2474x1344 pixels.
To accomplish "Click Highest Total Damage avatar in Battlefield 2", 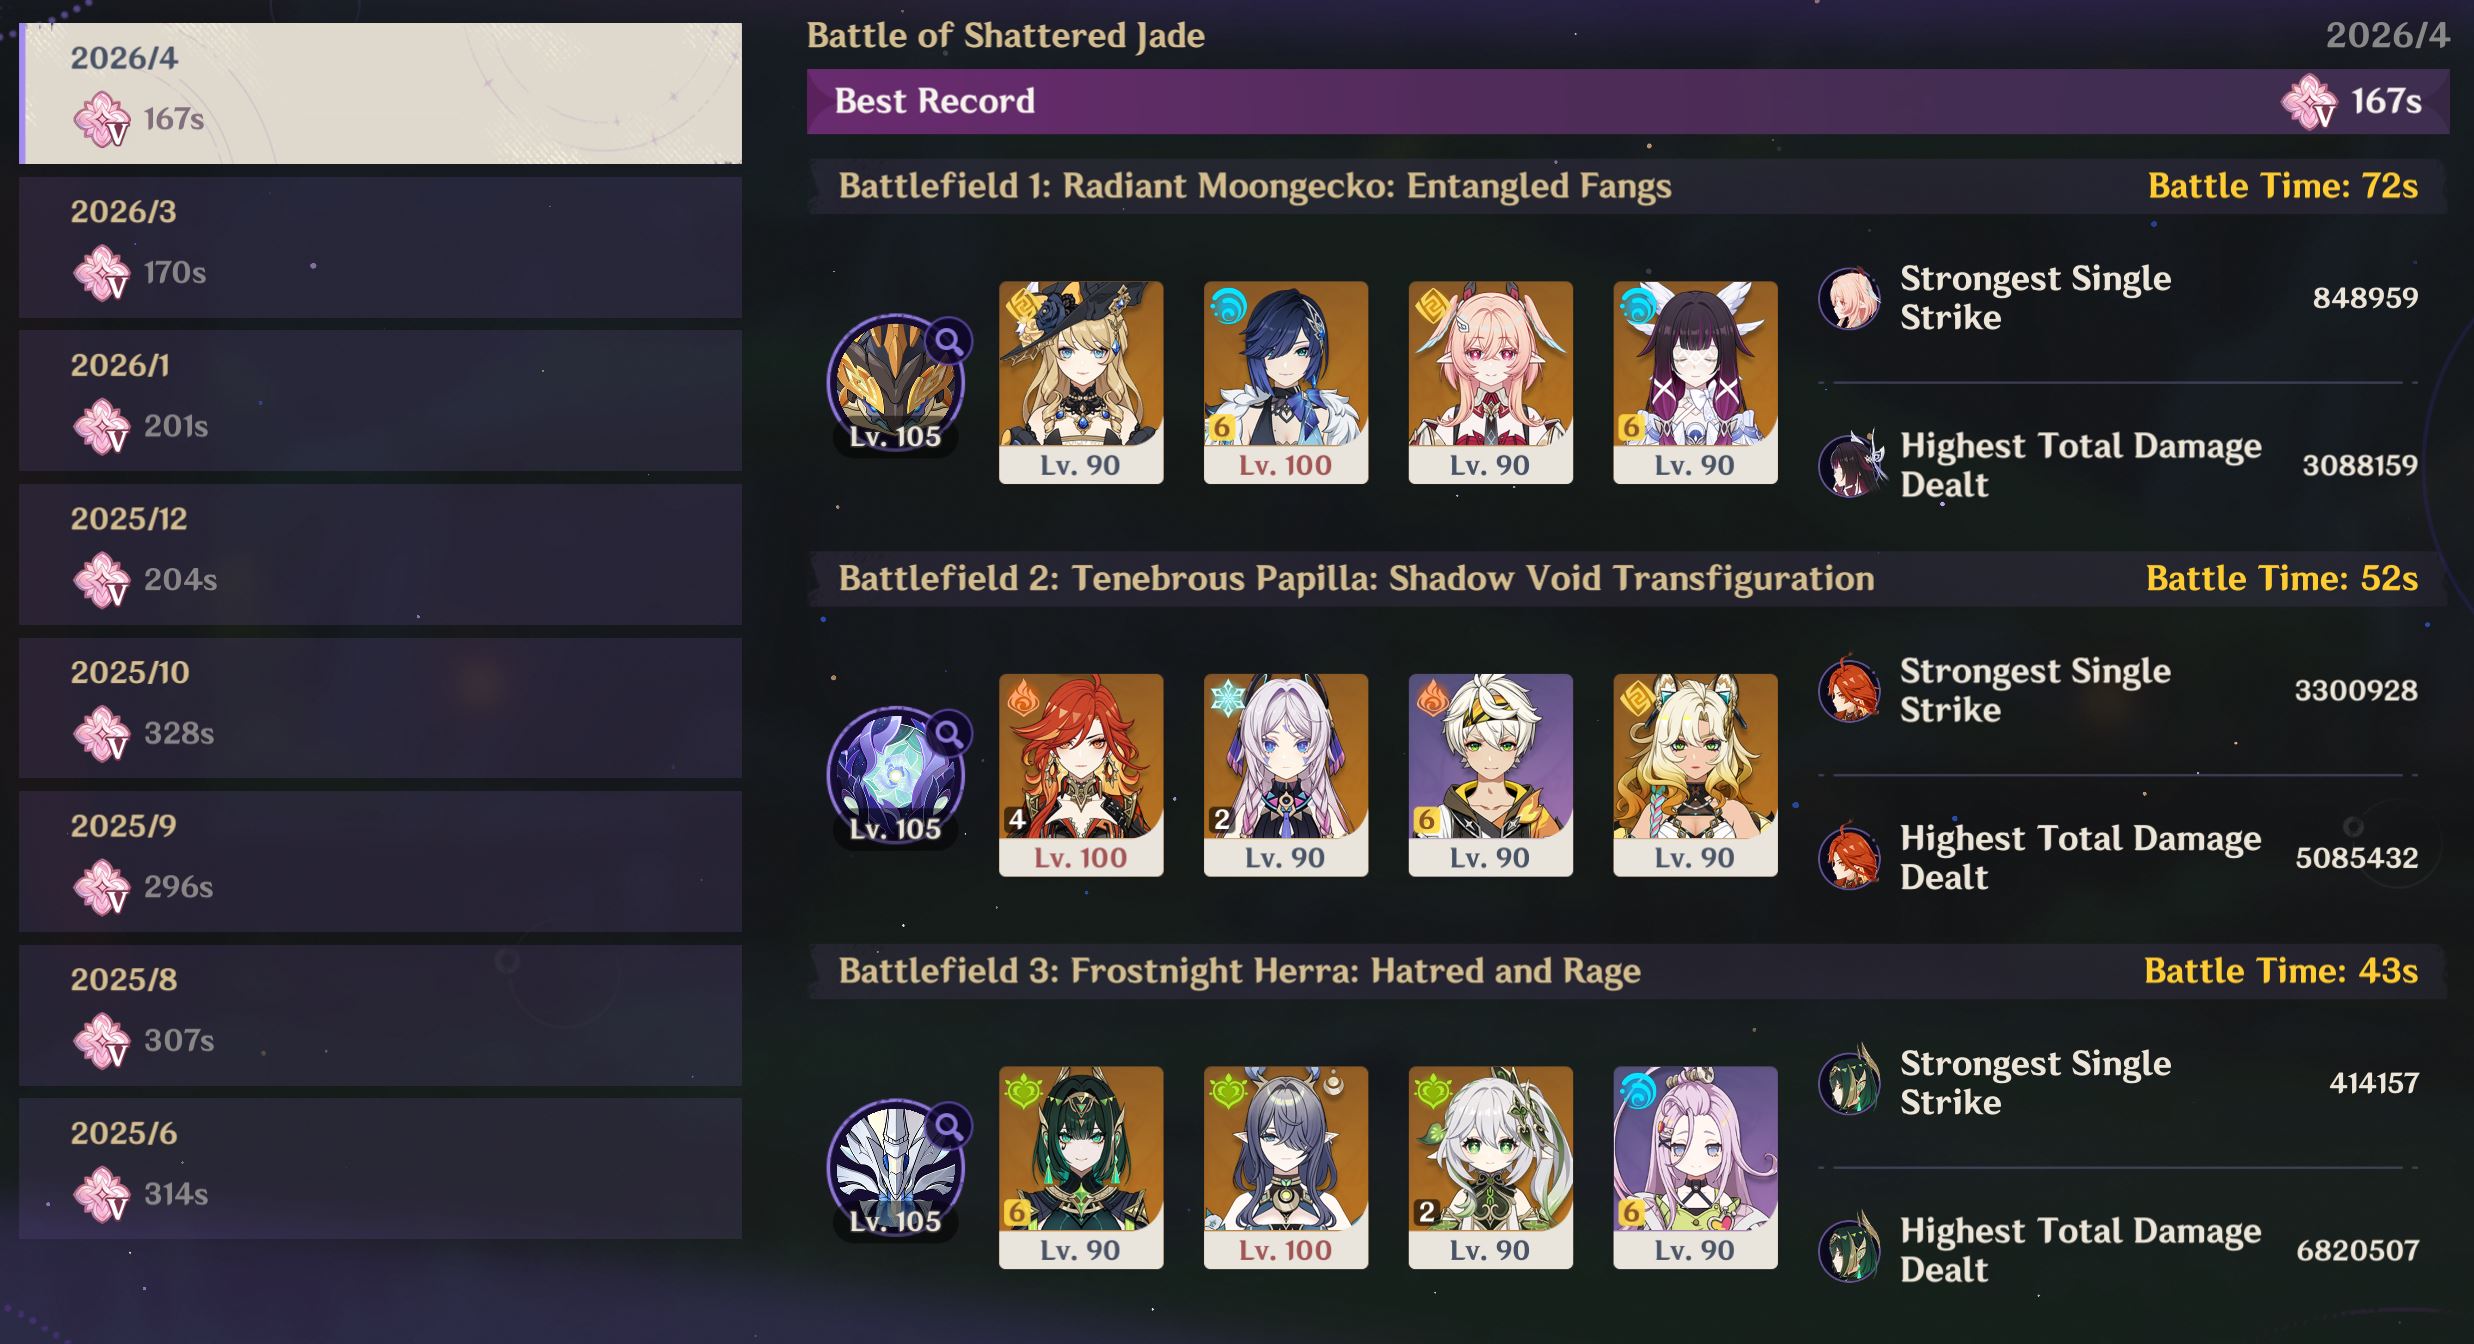I will click(x=1849, y=857).
